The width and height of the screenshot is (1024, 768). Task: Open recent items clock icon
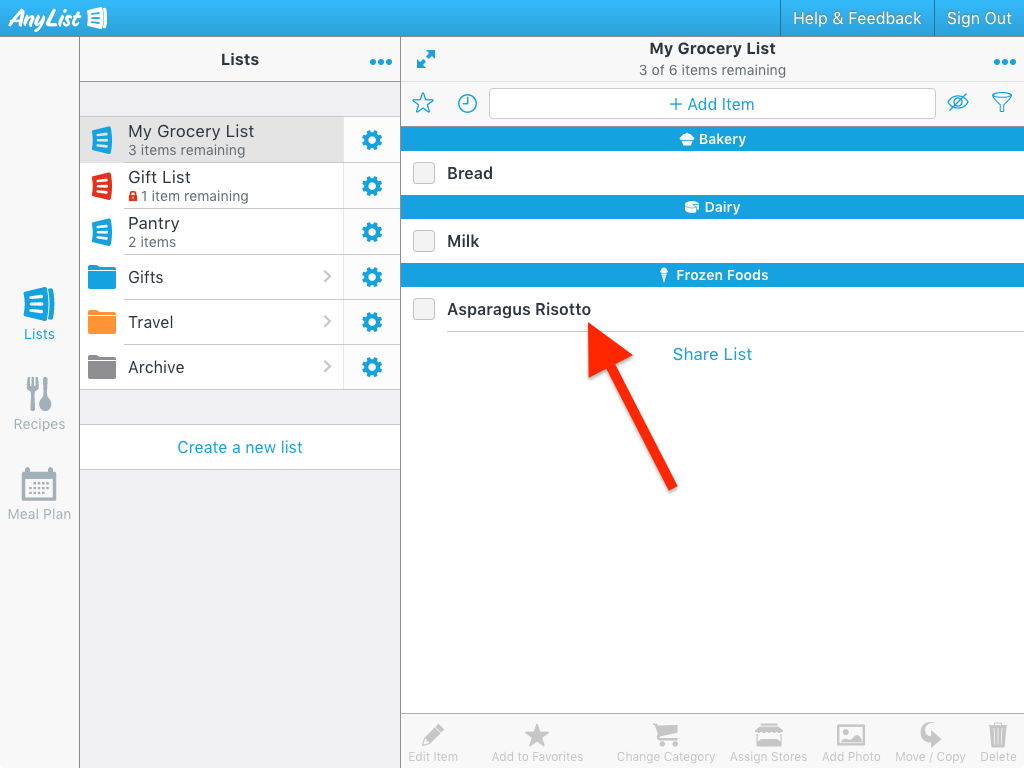point(467,103)
